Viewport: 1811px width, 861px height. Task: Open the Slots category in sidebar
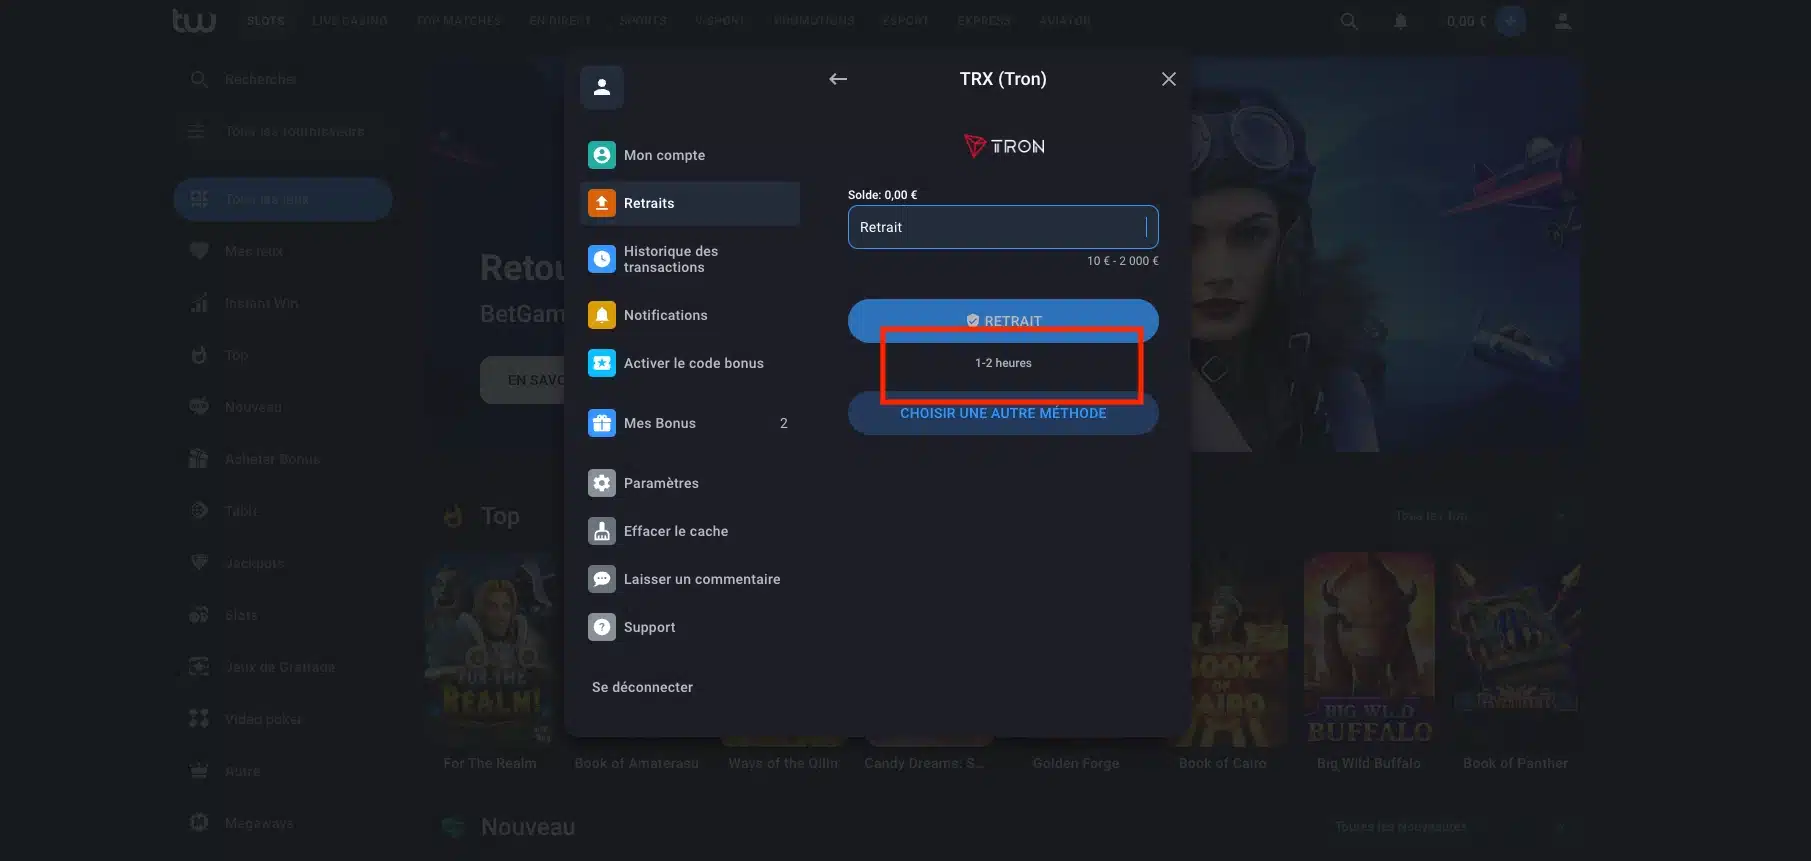(283, 615)
